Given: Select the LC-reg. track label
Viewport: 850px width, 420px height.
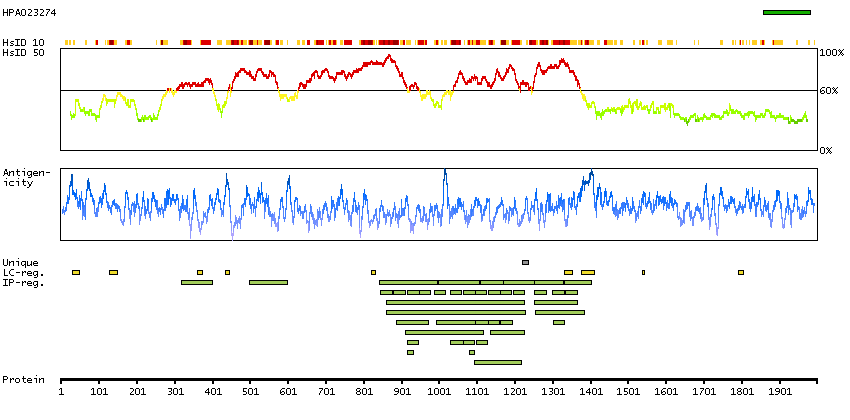Looking at the screenshot, I should 21,272.
